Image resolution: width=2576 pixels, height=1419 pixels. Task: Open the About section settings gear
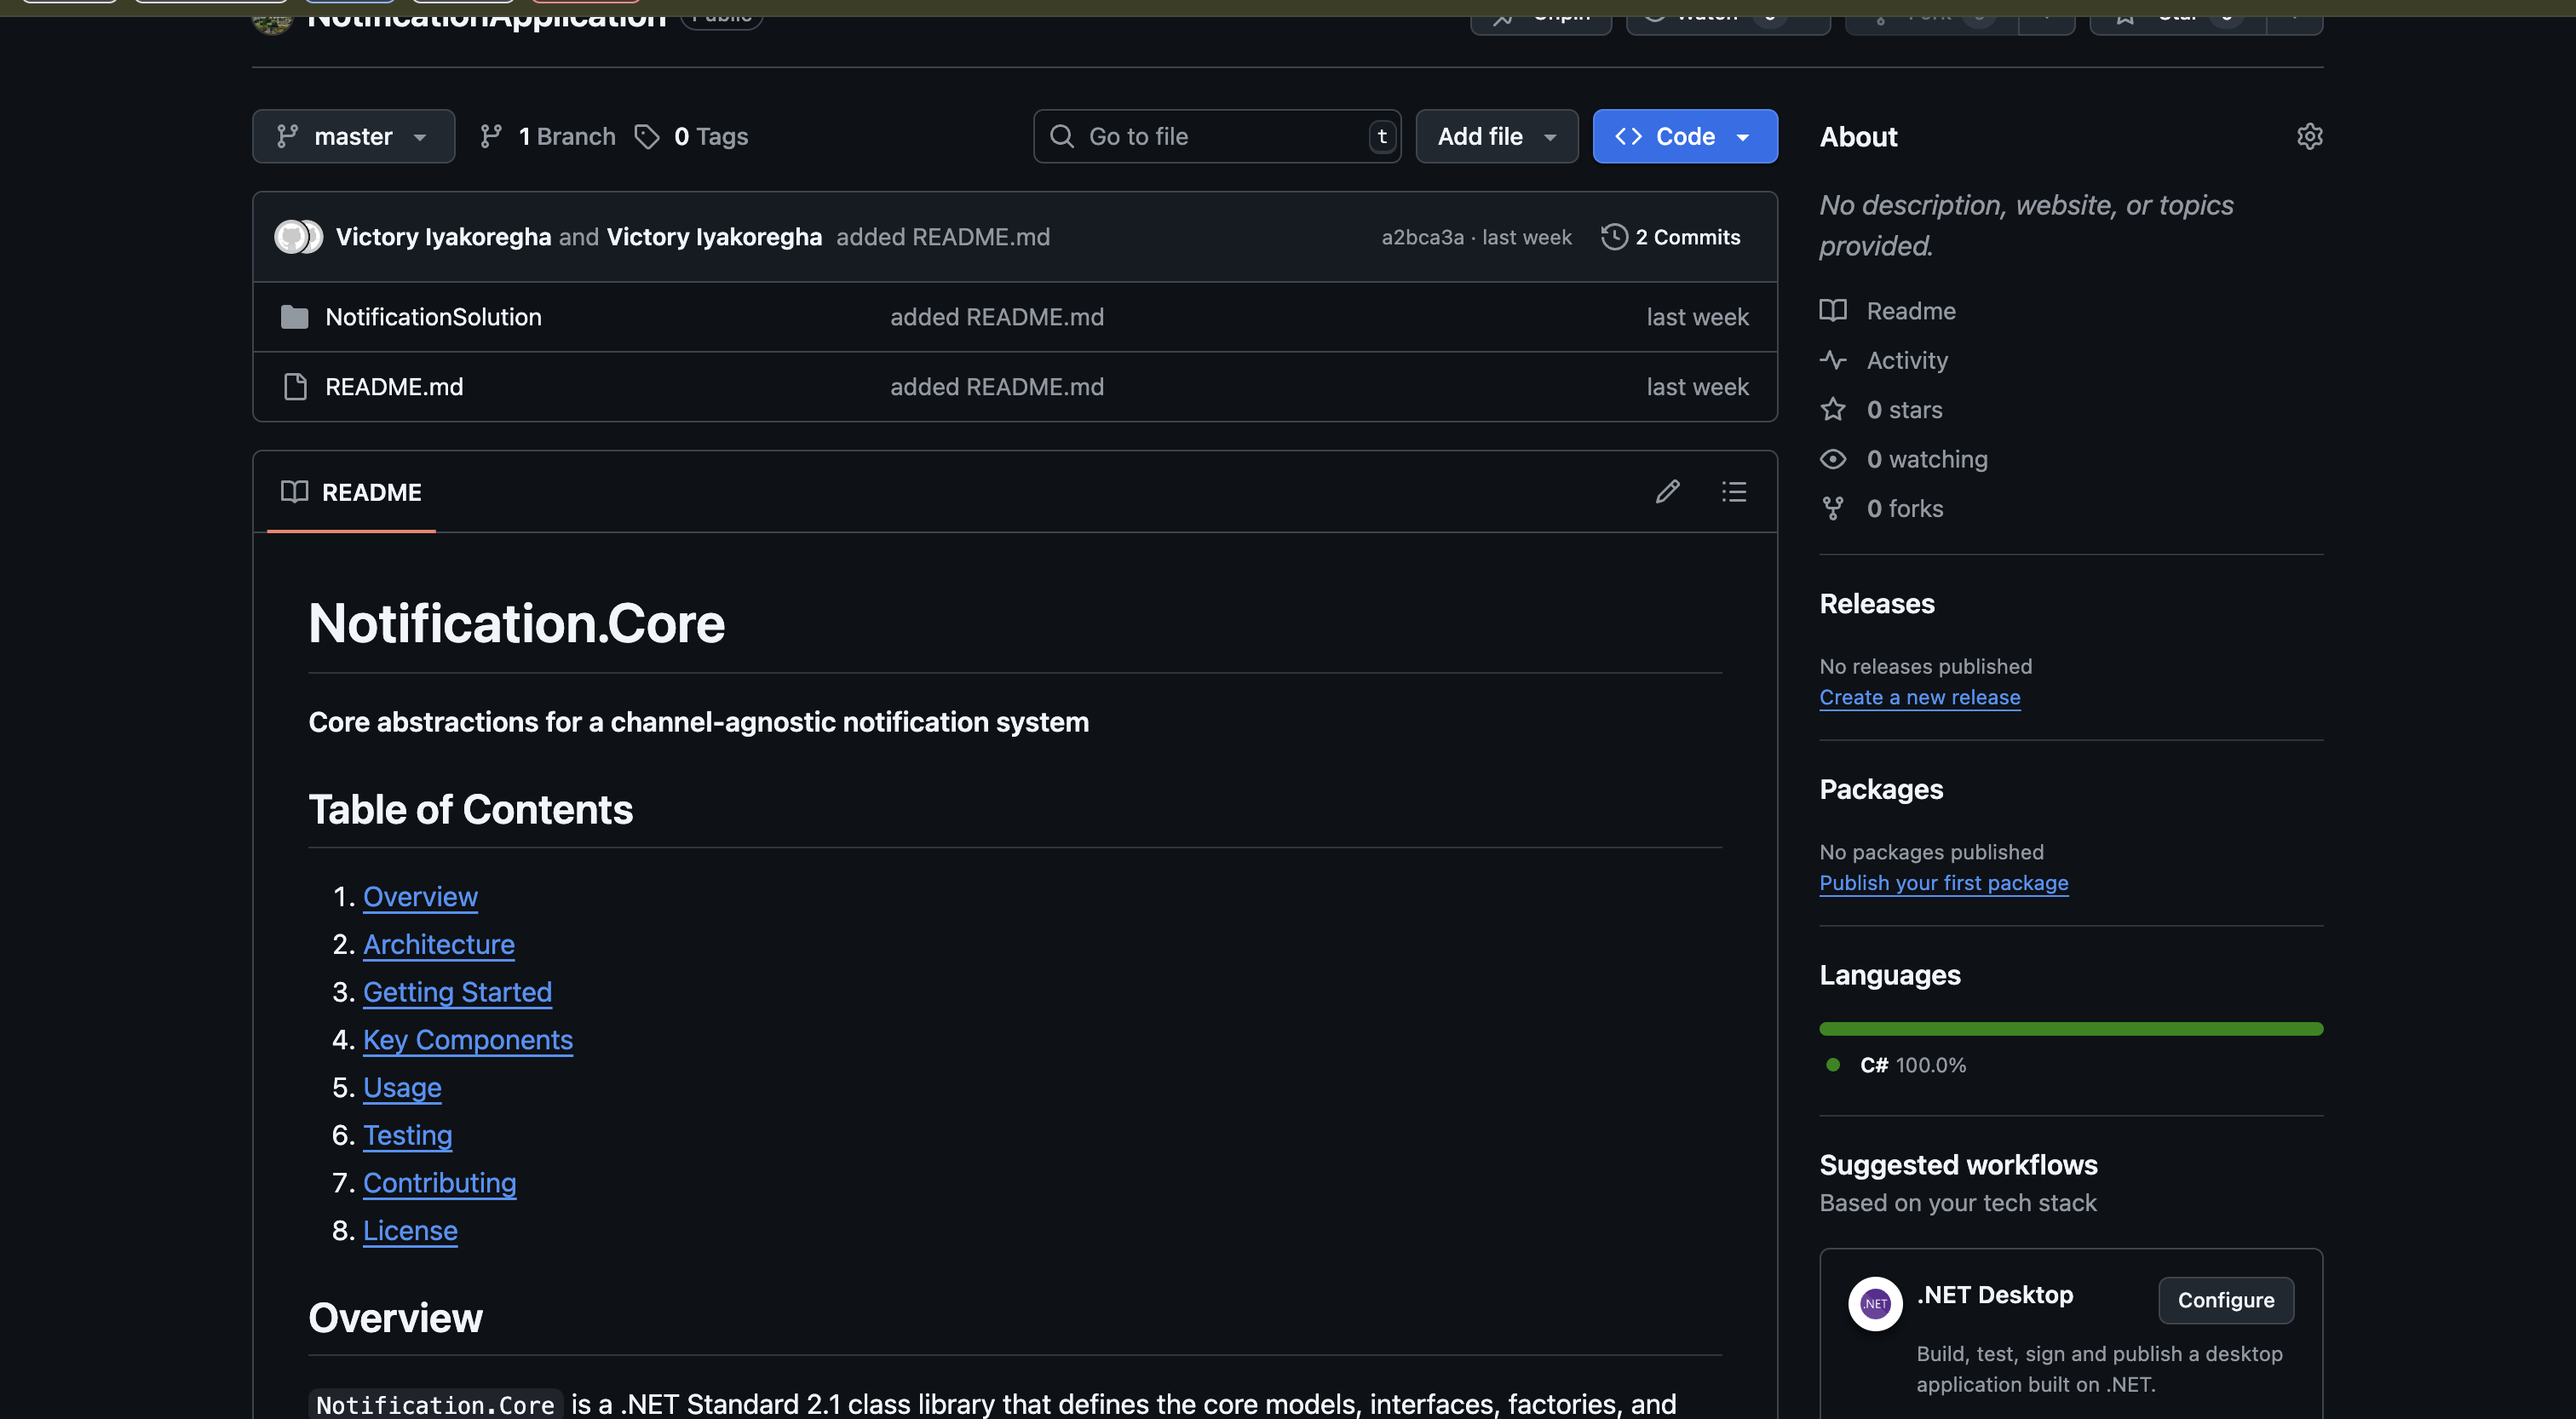(x=2309, y=136)
